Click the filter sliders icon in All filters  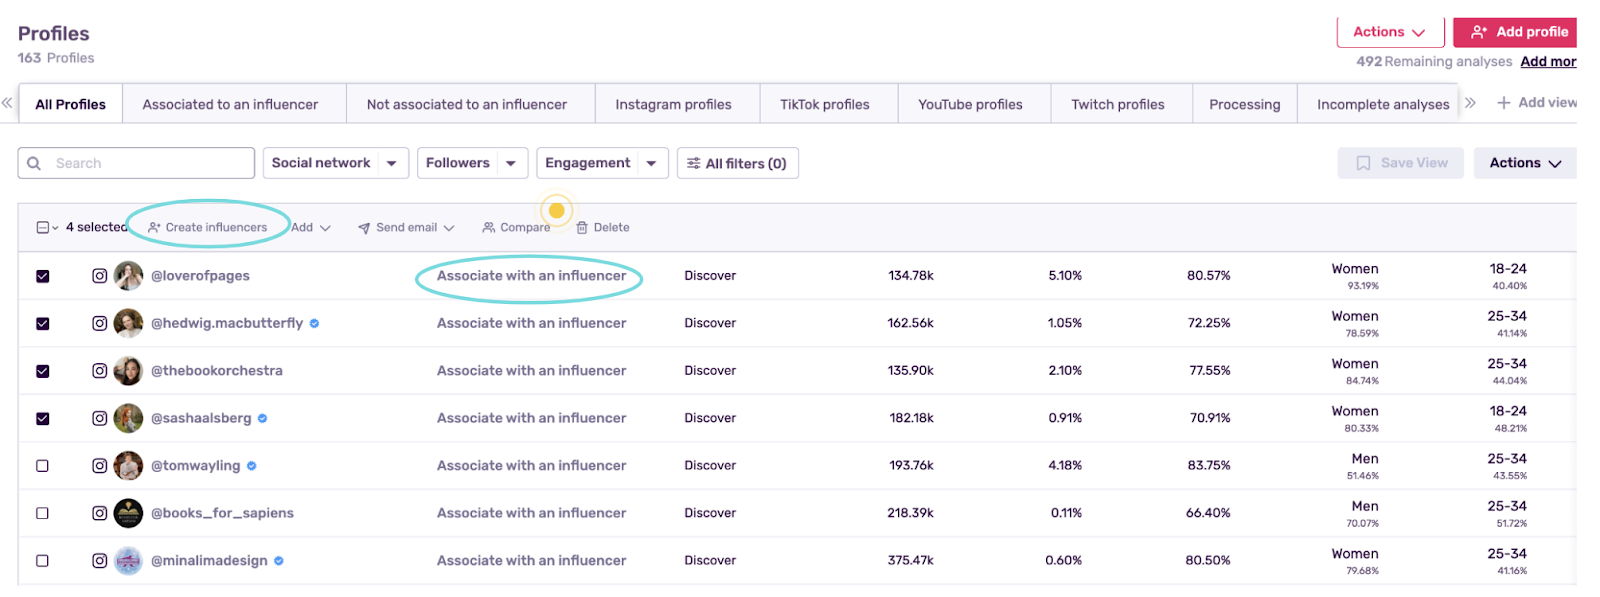[693, 163]
